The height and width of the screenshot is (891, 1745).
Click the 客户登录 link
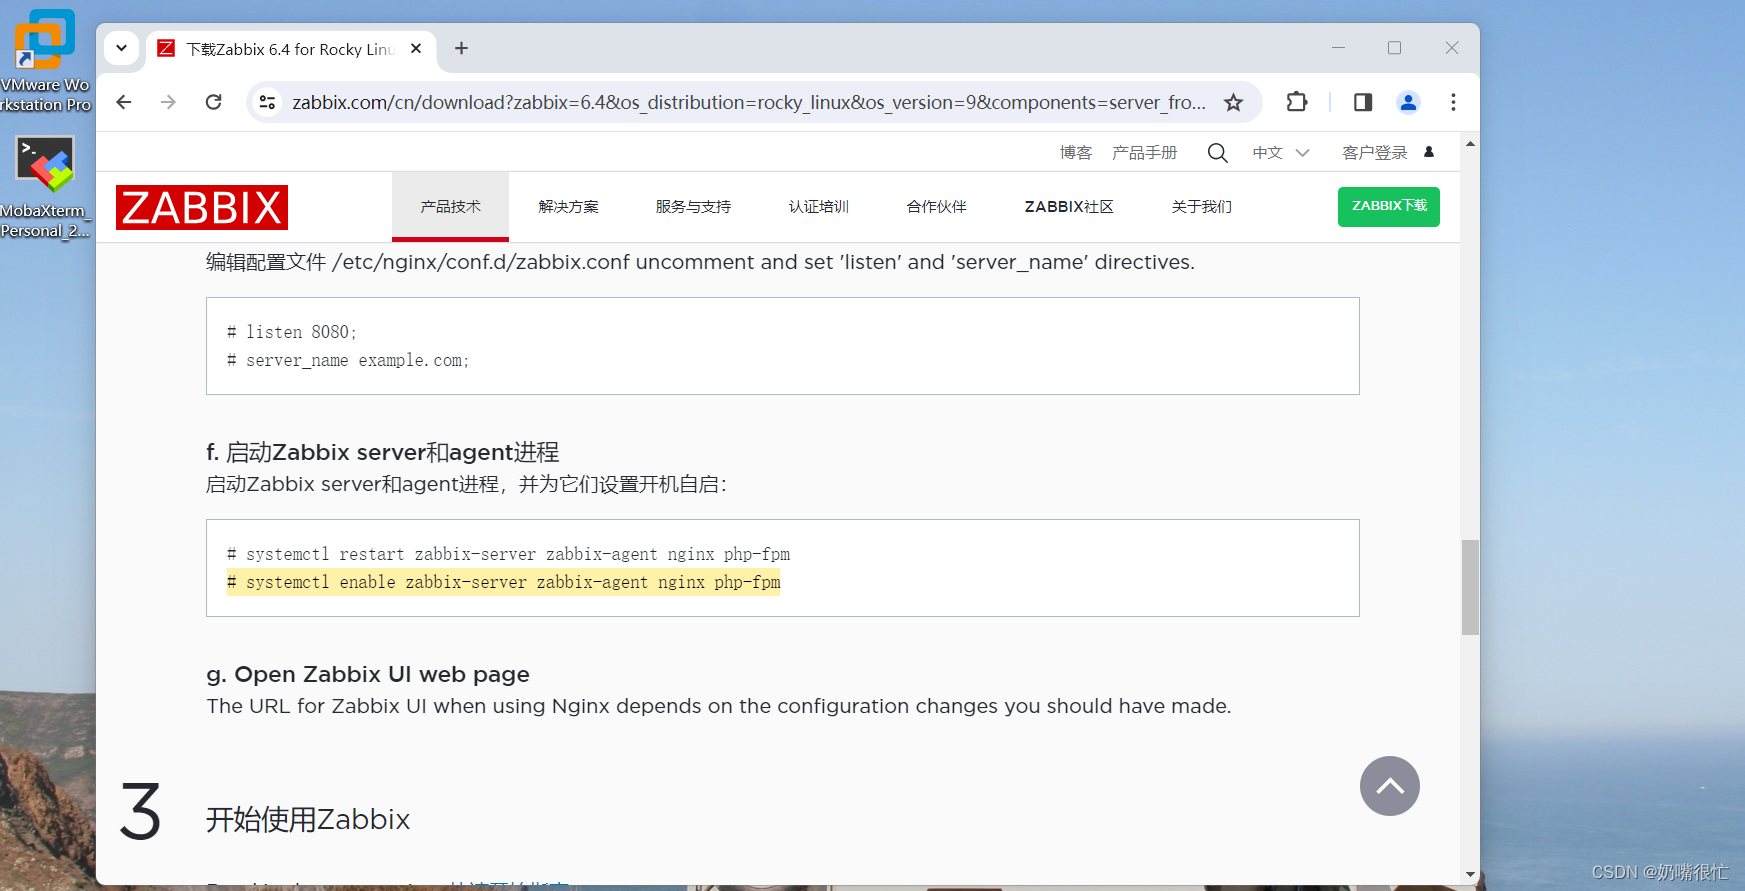click(1374, 153)
